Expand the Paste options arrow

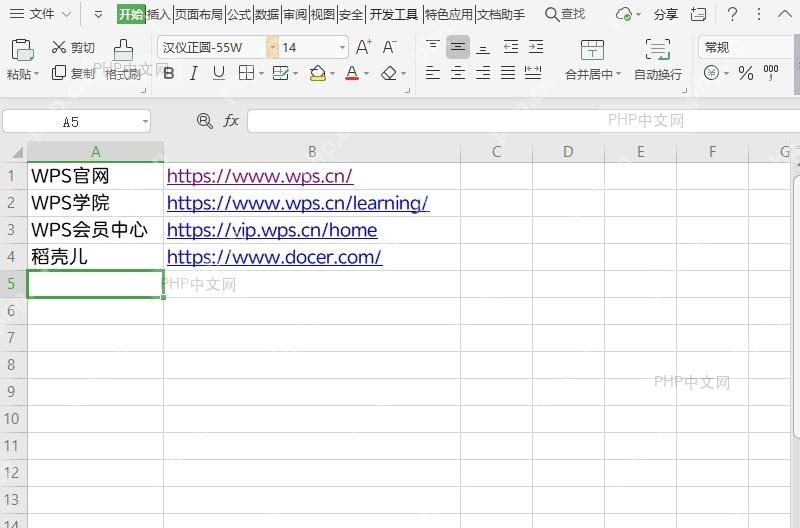click(x=36, y=74)
